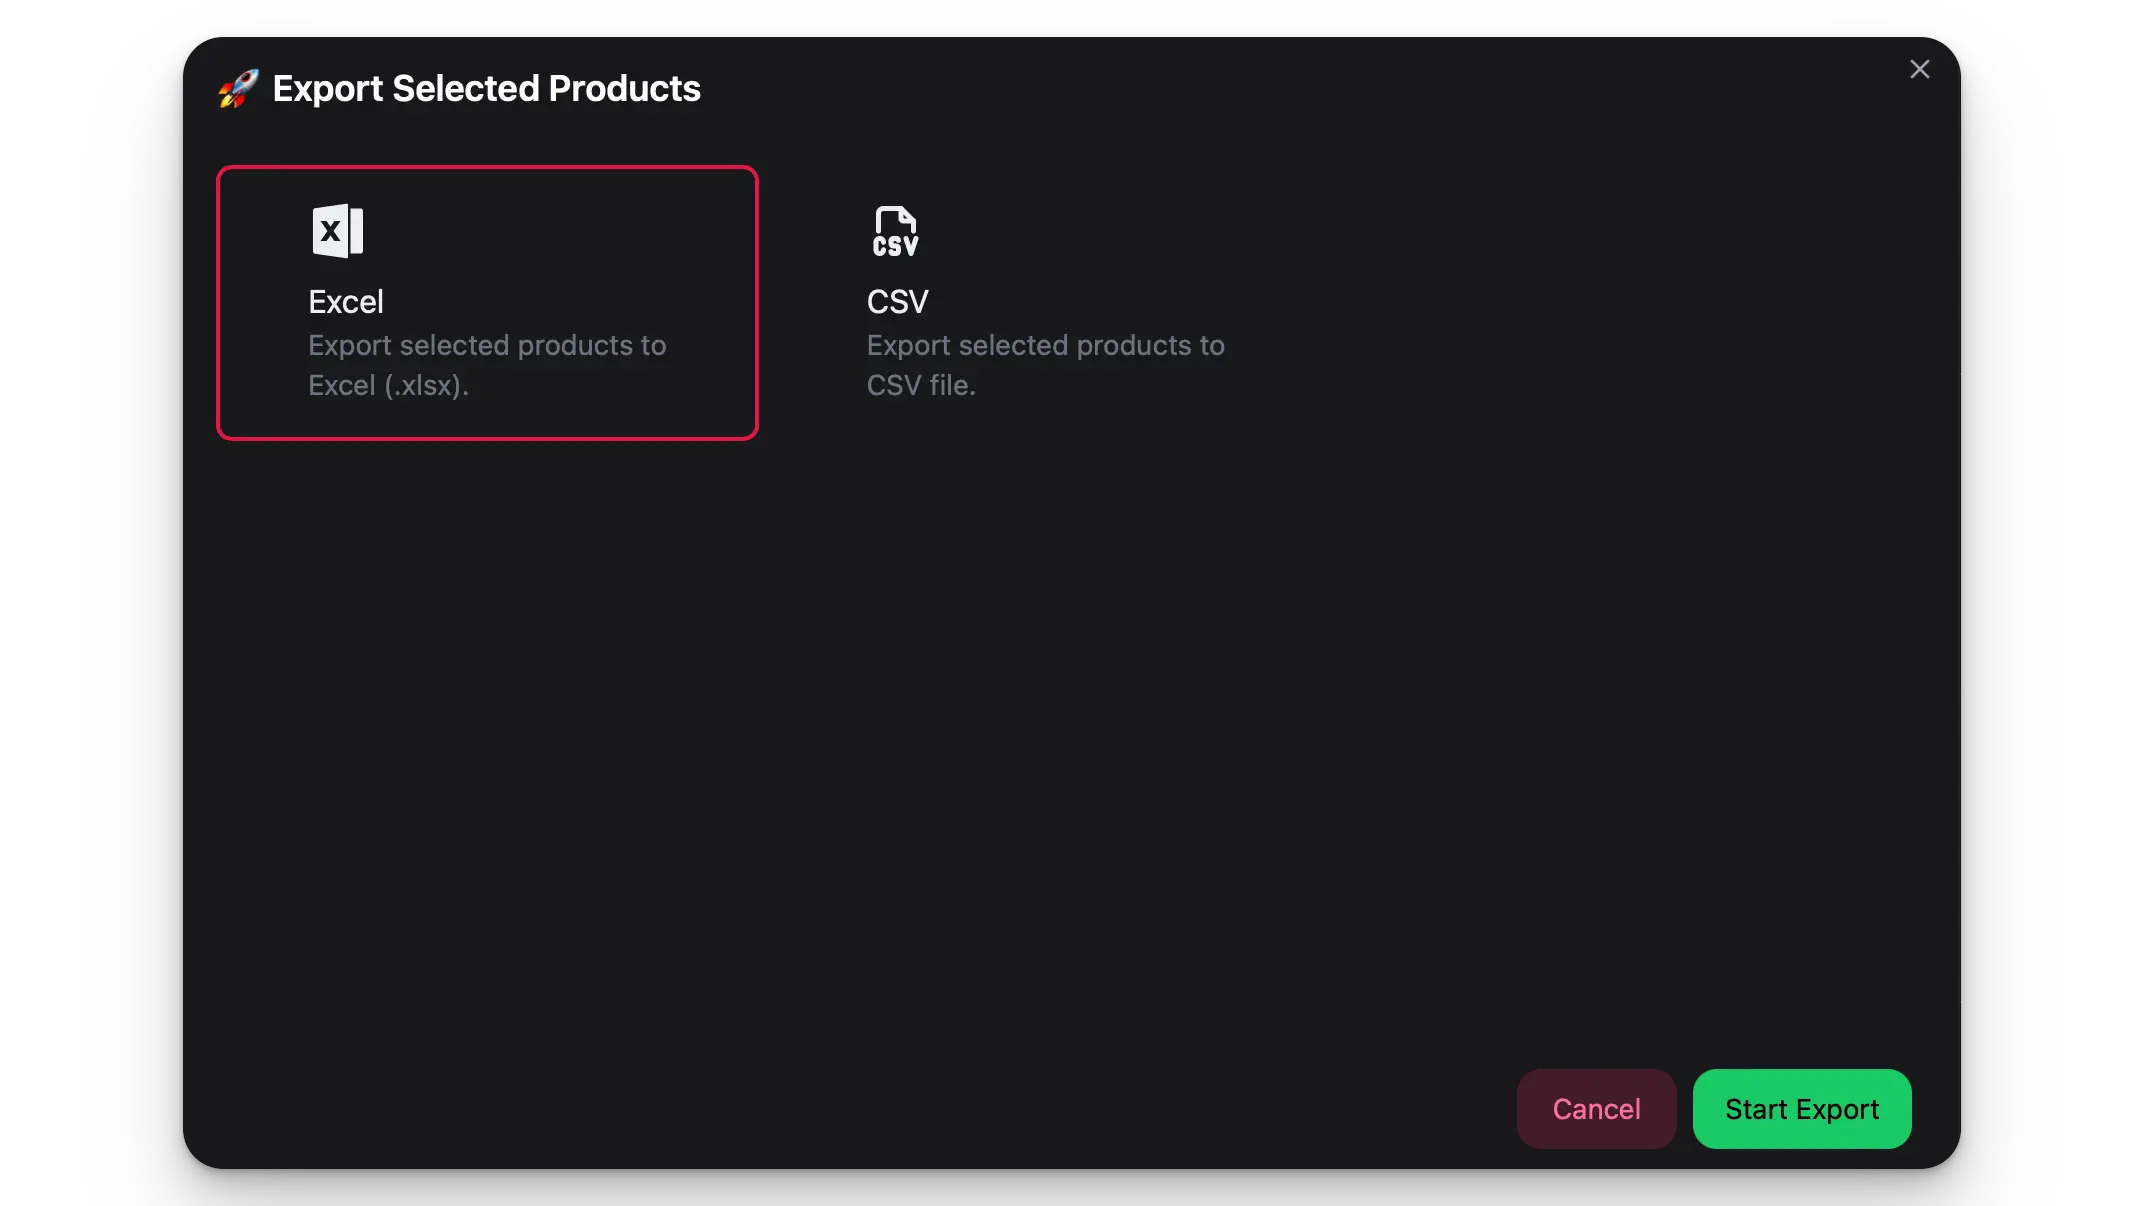This screenshot has width=2144, height=1206.
Task: Select the CSV export format option
Action: pyautogui.click(x=1046, y=302)
